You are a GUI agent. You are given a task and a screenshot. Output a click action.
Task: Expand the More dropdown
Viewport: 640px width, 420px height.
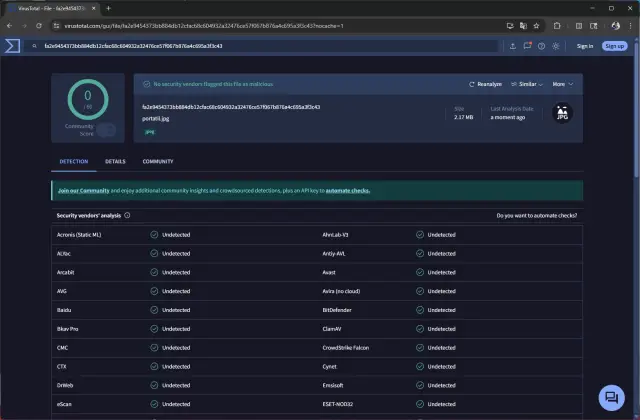coord(561,84)
